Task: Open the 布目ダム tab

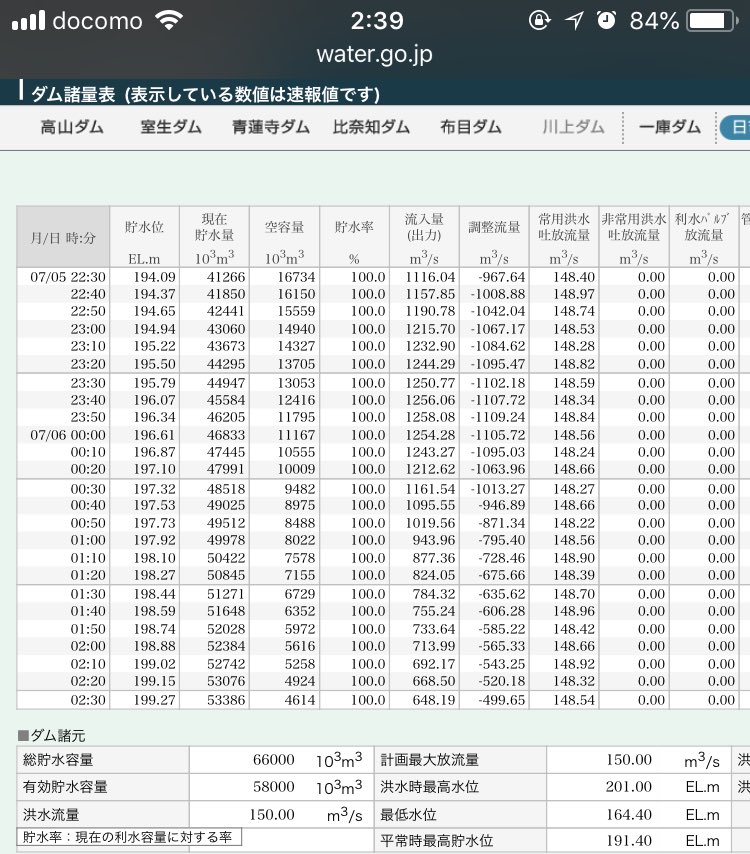Action: [x=471, y=127]
